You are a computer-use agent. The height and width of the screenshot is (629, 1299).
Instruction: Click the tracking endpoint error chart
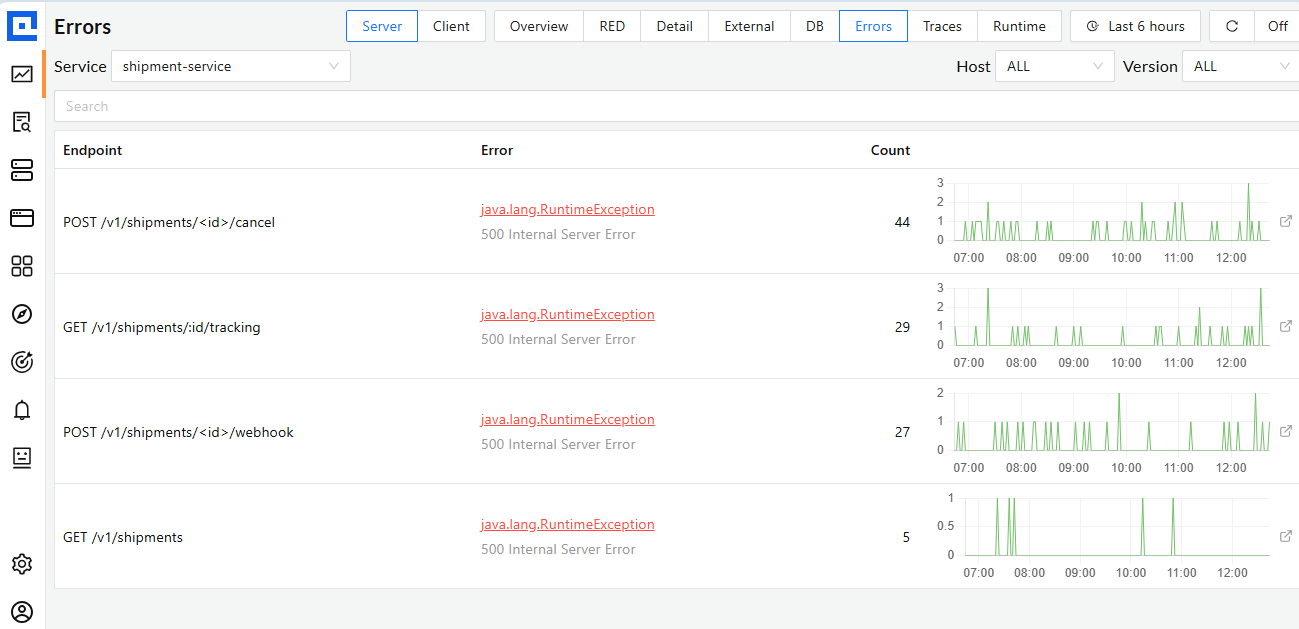[x=1104, y=326]
